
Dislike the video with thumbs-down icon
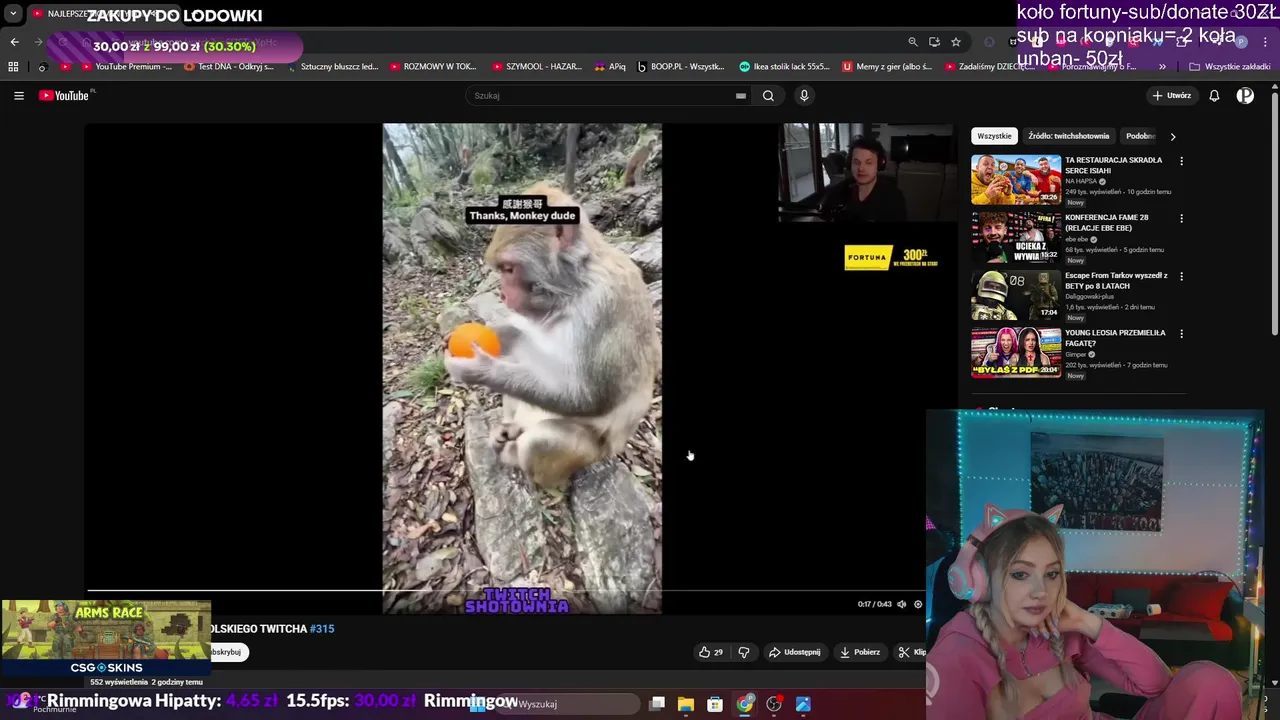(x=744, y=652)
